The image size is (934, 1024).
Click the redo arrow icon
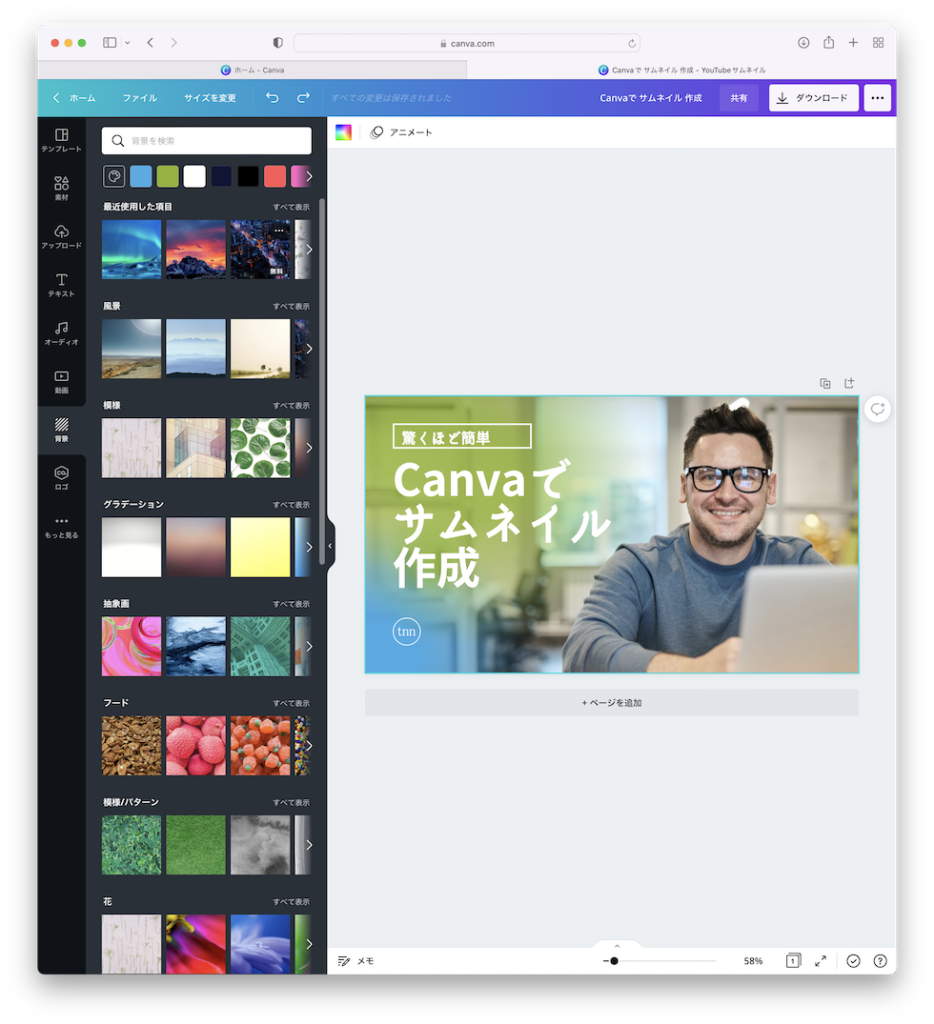303,98
